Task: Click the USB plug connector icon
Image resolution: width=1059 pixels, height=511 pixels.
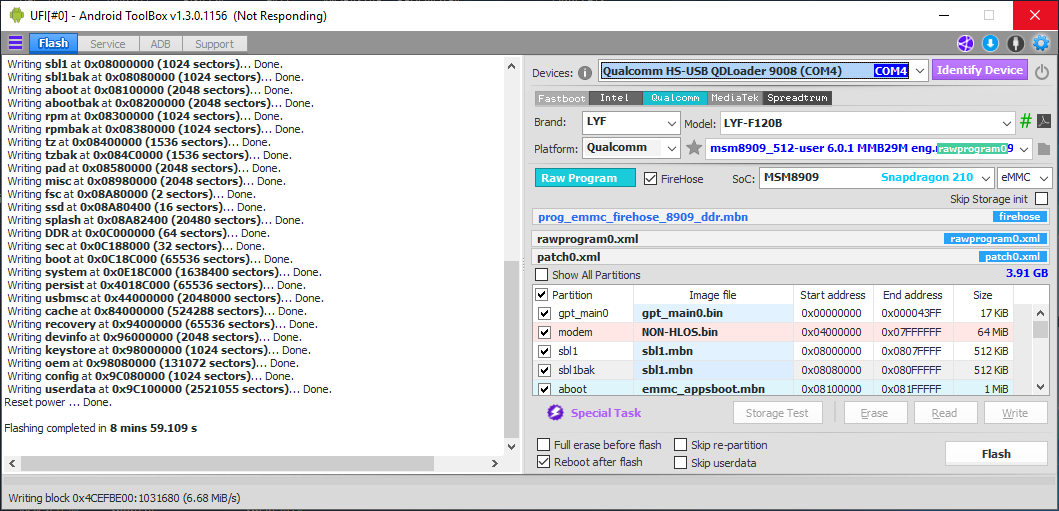Action: [x=1015, y=44]
